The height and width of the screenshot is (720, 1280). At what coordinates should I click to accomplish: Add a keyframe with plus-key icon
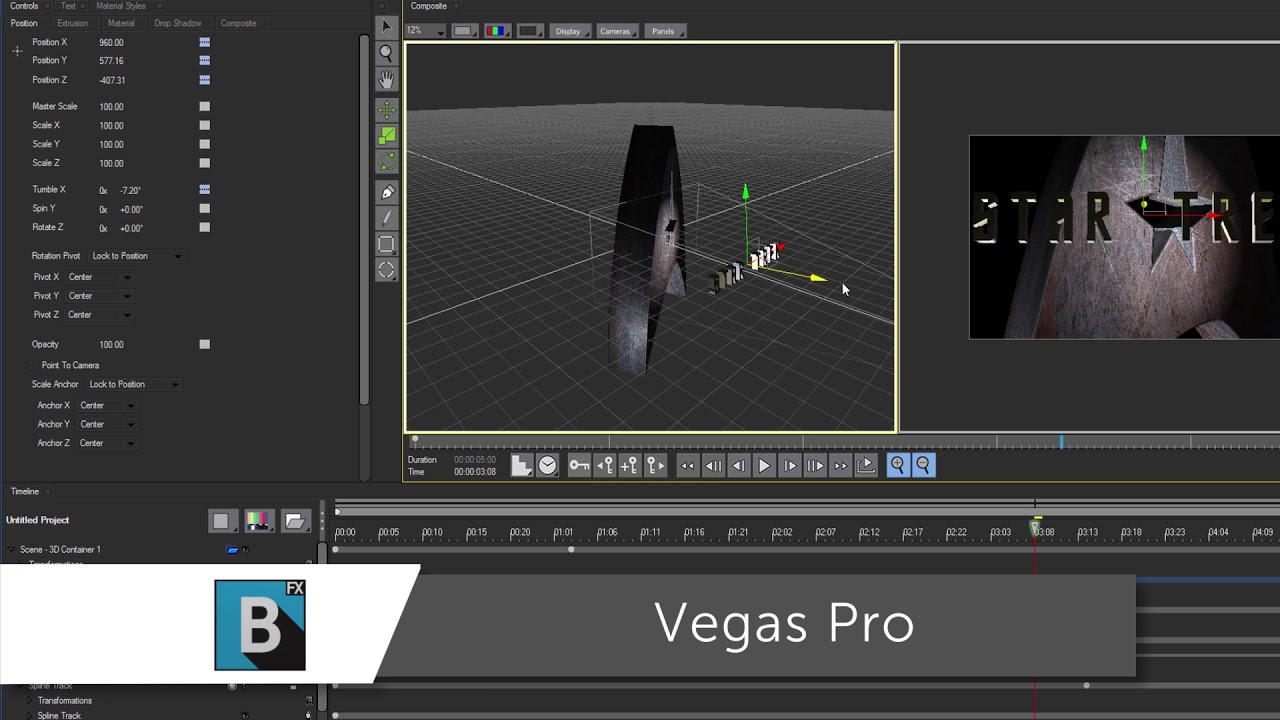(630, 465)
